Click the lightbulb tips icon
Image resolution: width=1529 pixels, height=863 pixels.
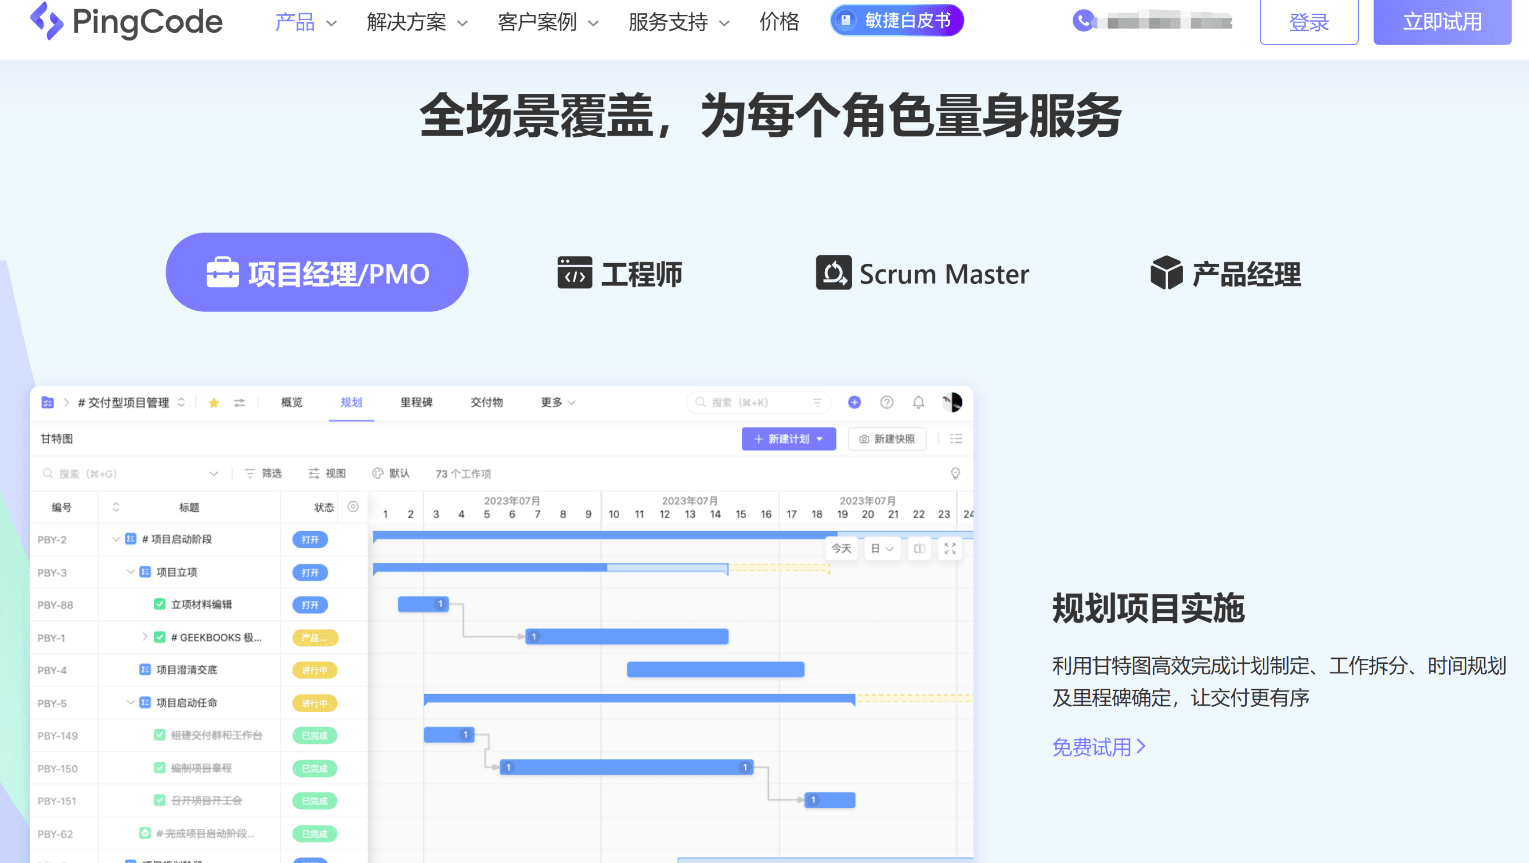click(955, 474)
